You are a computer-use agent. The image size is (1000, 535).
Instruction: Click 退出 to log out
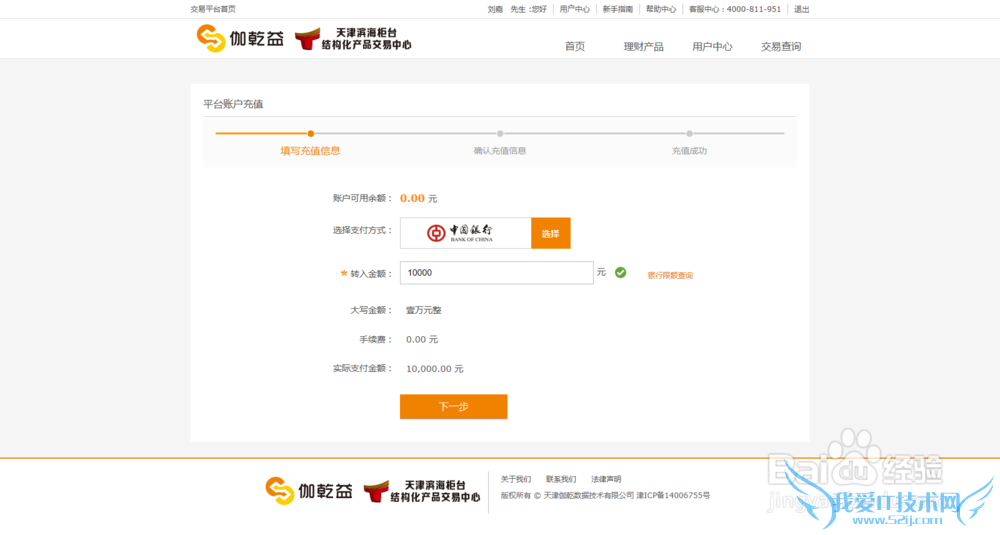801,9
